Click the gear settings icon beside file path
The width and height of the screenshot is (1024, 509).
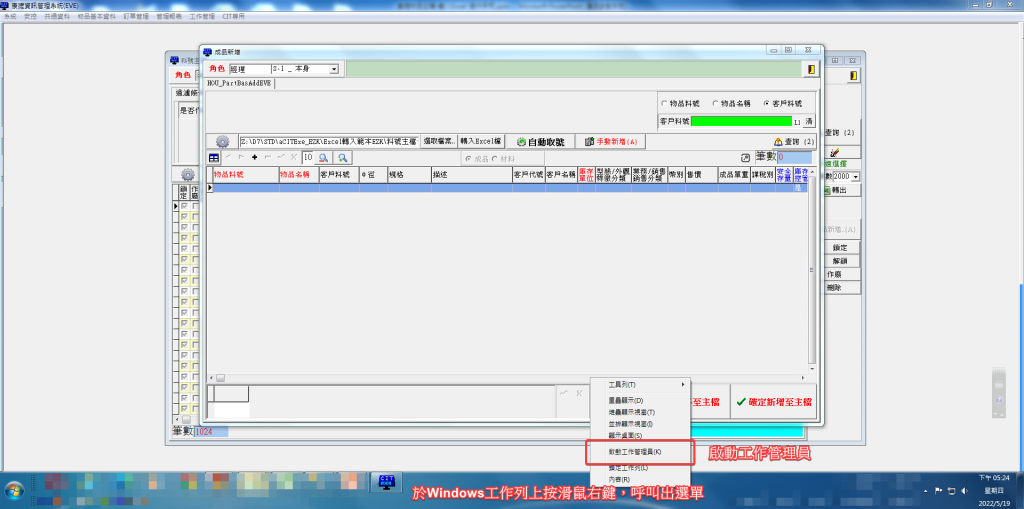tap(222, 142)
